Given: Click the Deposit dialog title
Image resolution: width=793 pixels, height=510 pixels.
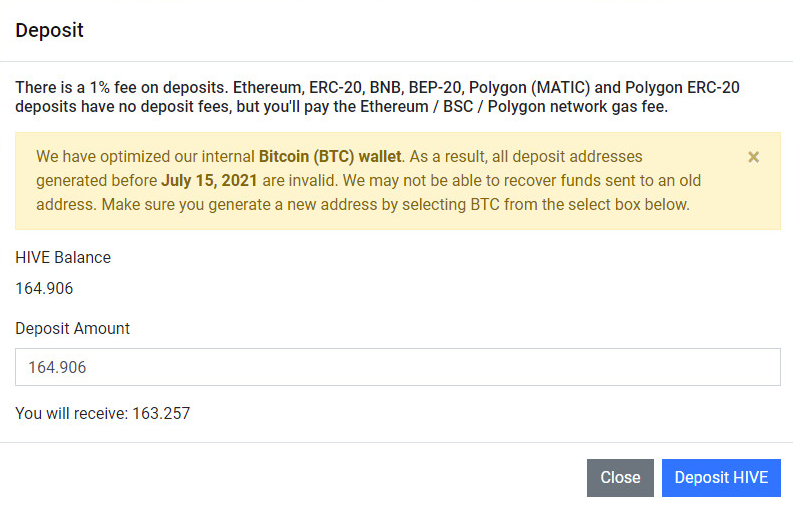Looking at the screenshot, I should click(x=49, y=30).
